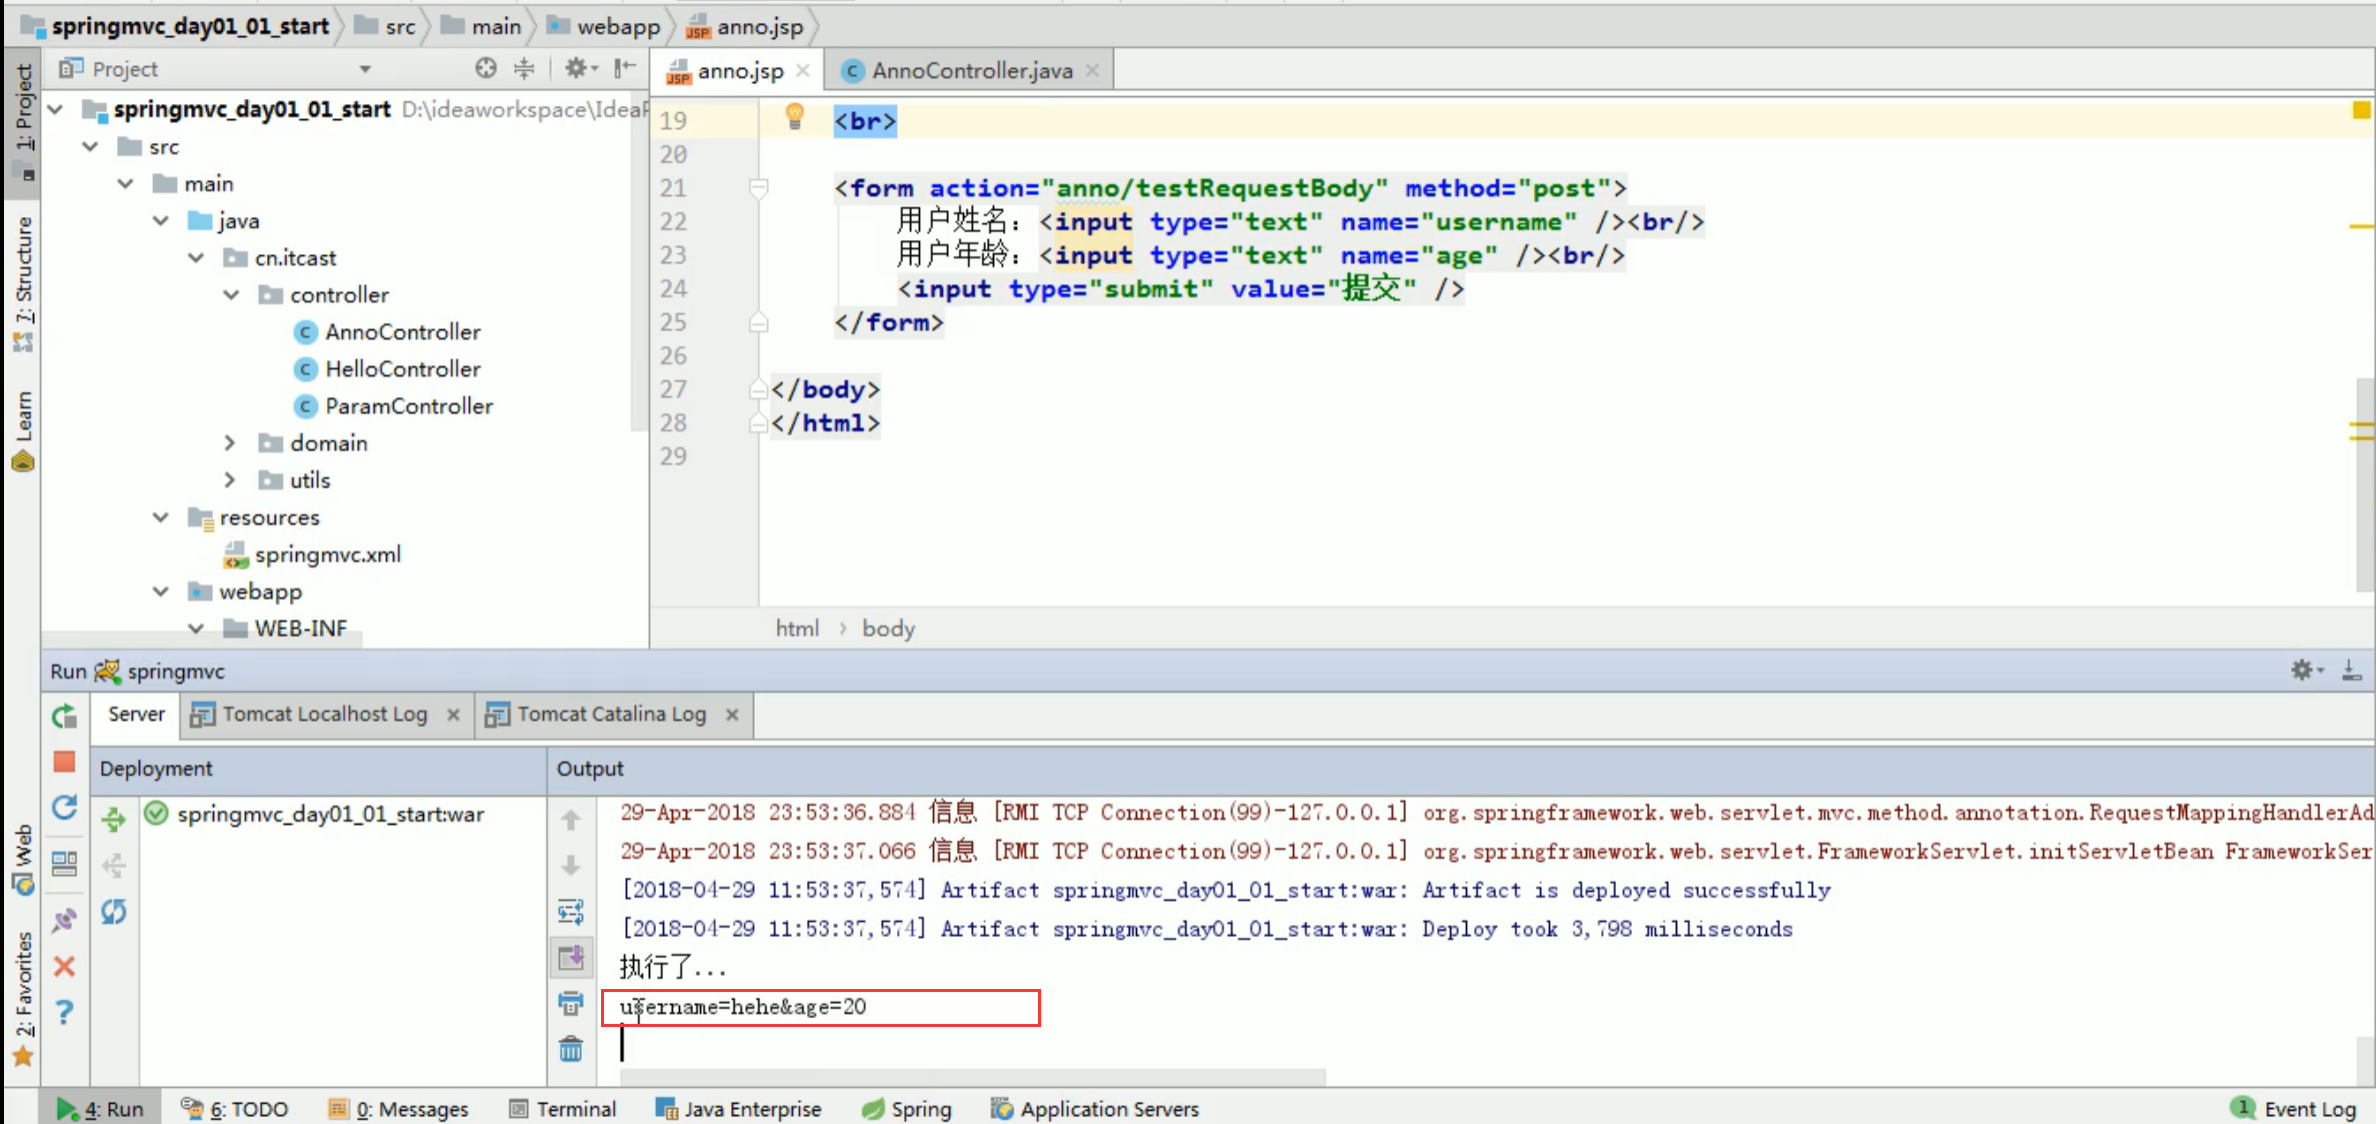Click the rerun server icon
Image resolution: width=2376 pixels, height=1124 pixels.
65,716
